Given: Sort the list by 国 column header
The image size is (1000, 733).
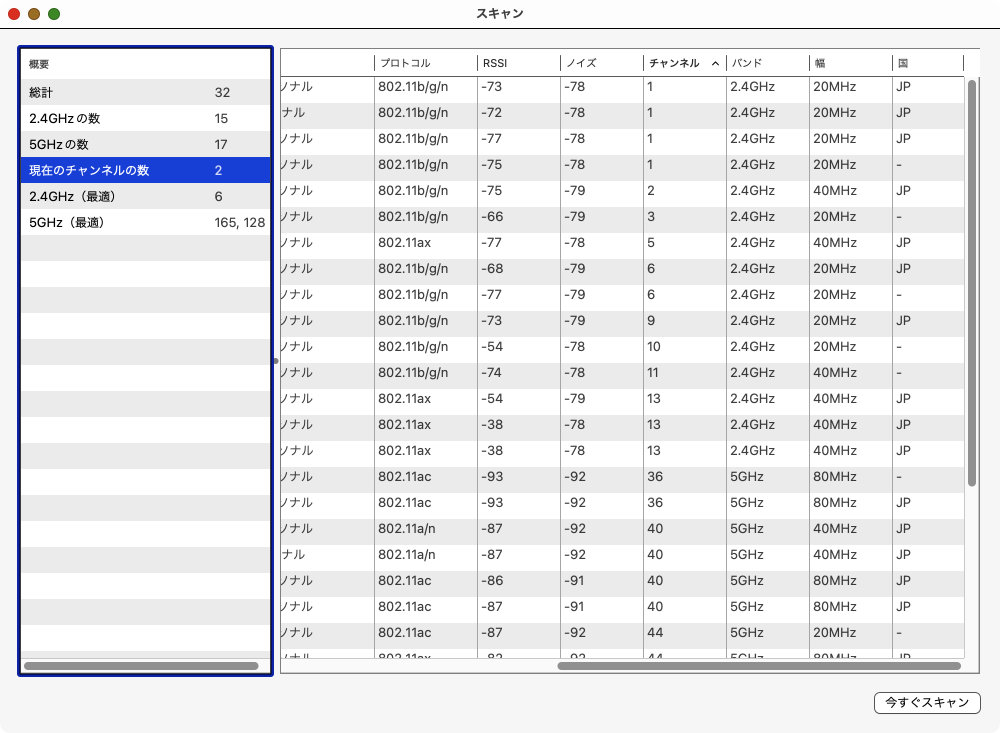Looking at the screenshot, I should [927, 63].
